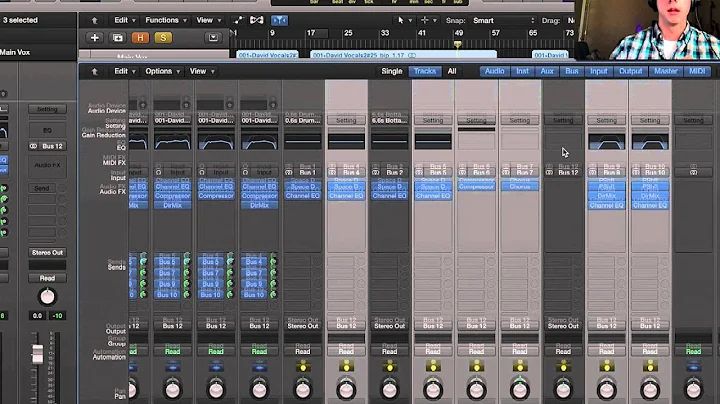
Task: Toggle the Aux channel filter button
Action: coord(547,71)
